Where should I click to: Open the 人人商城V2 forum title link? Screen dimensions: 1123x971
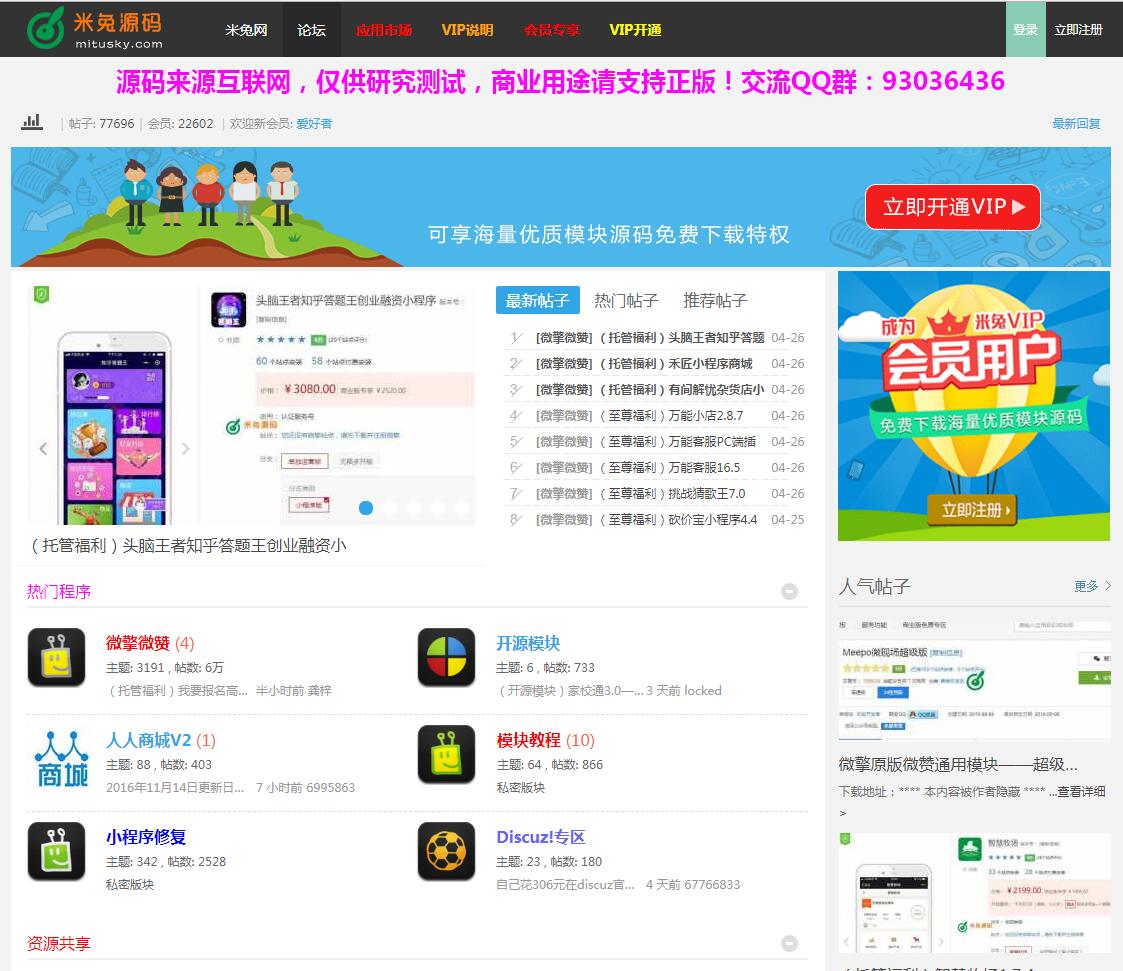click(x=148, y=740)
